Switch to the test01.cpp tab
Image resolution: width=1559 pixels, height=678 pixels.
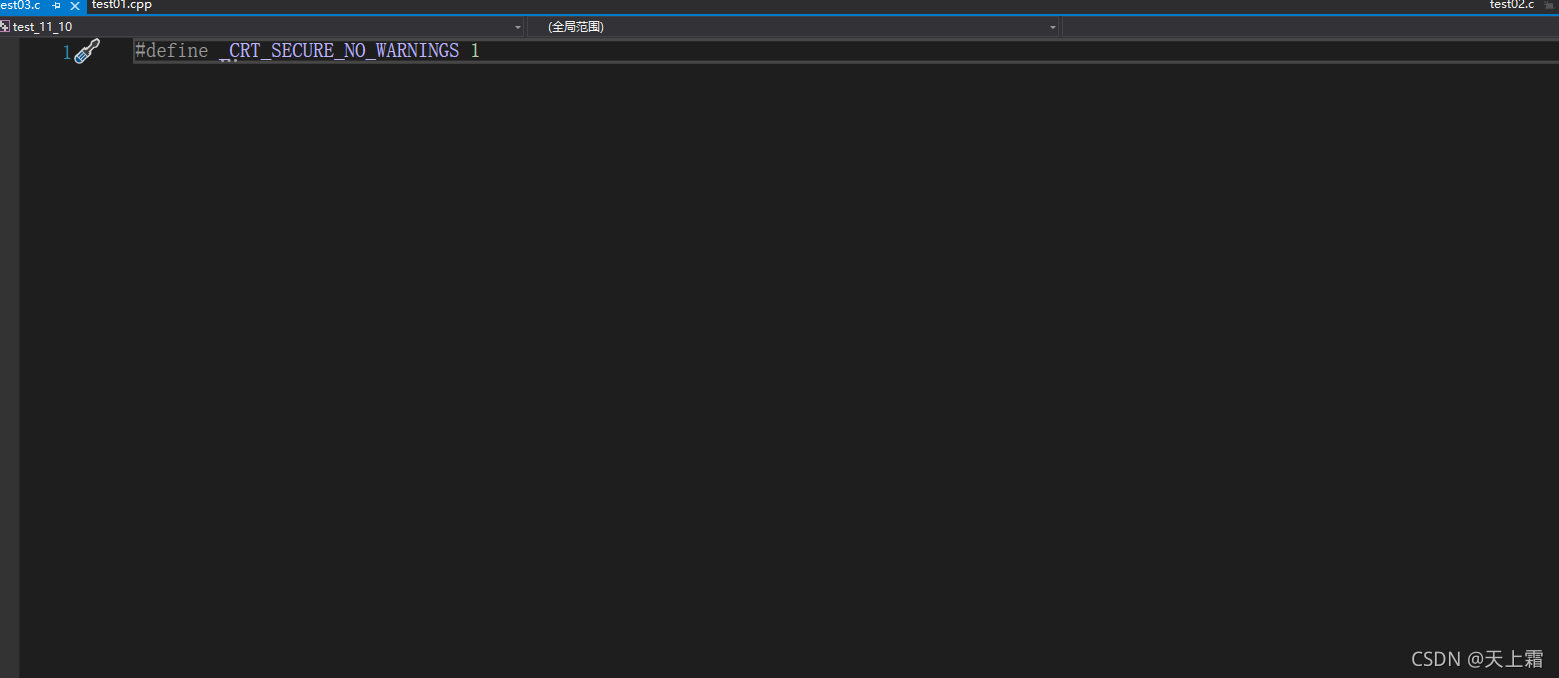[x=121, y=5]
